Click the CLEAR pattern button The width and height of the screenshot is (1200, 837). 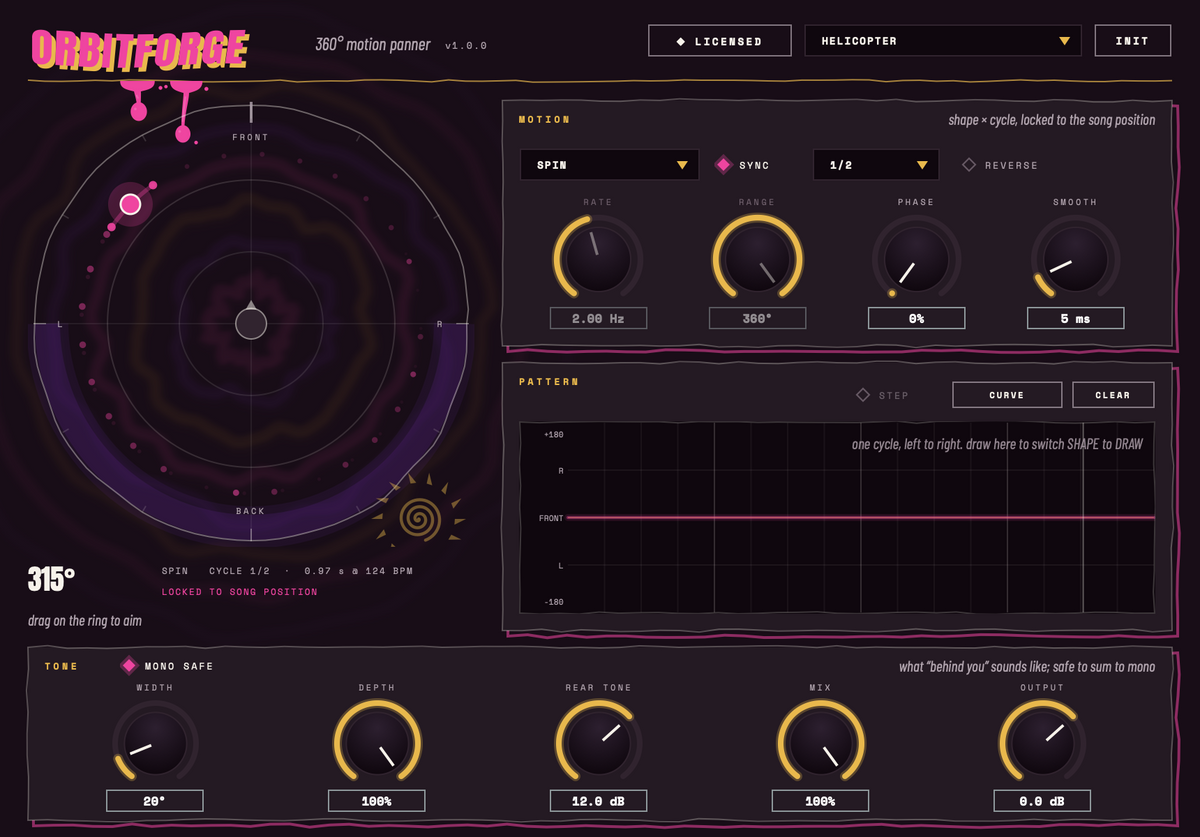point(1113,395)
